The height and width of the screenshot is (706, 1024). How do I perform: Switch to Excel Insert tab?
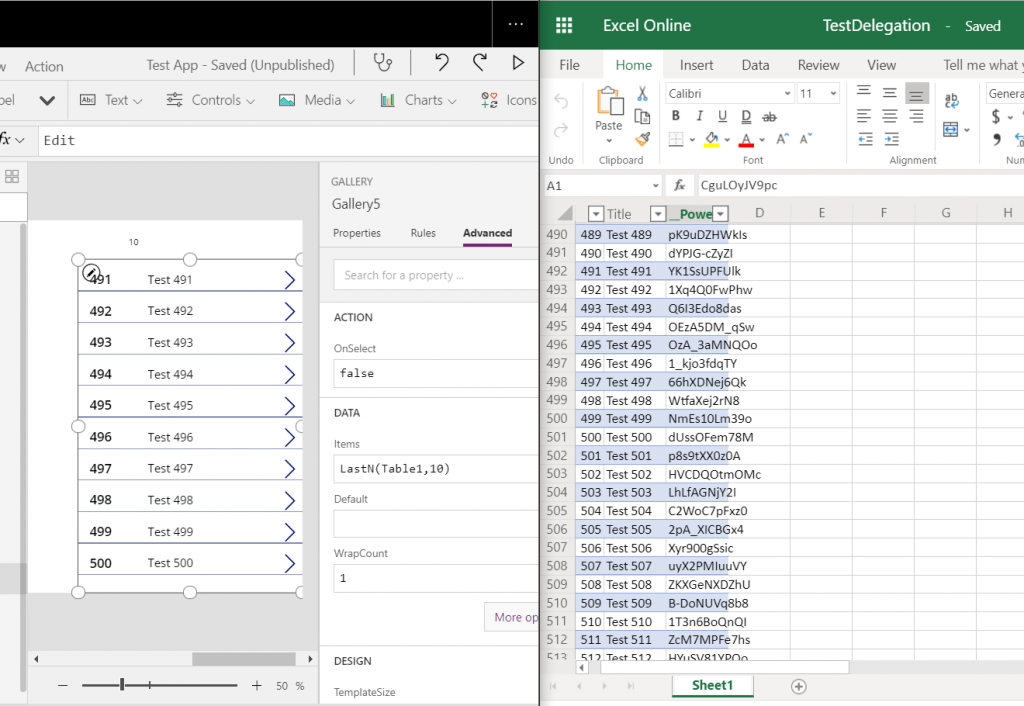tap(696, 65)
